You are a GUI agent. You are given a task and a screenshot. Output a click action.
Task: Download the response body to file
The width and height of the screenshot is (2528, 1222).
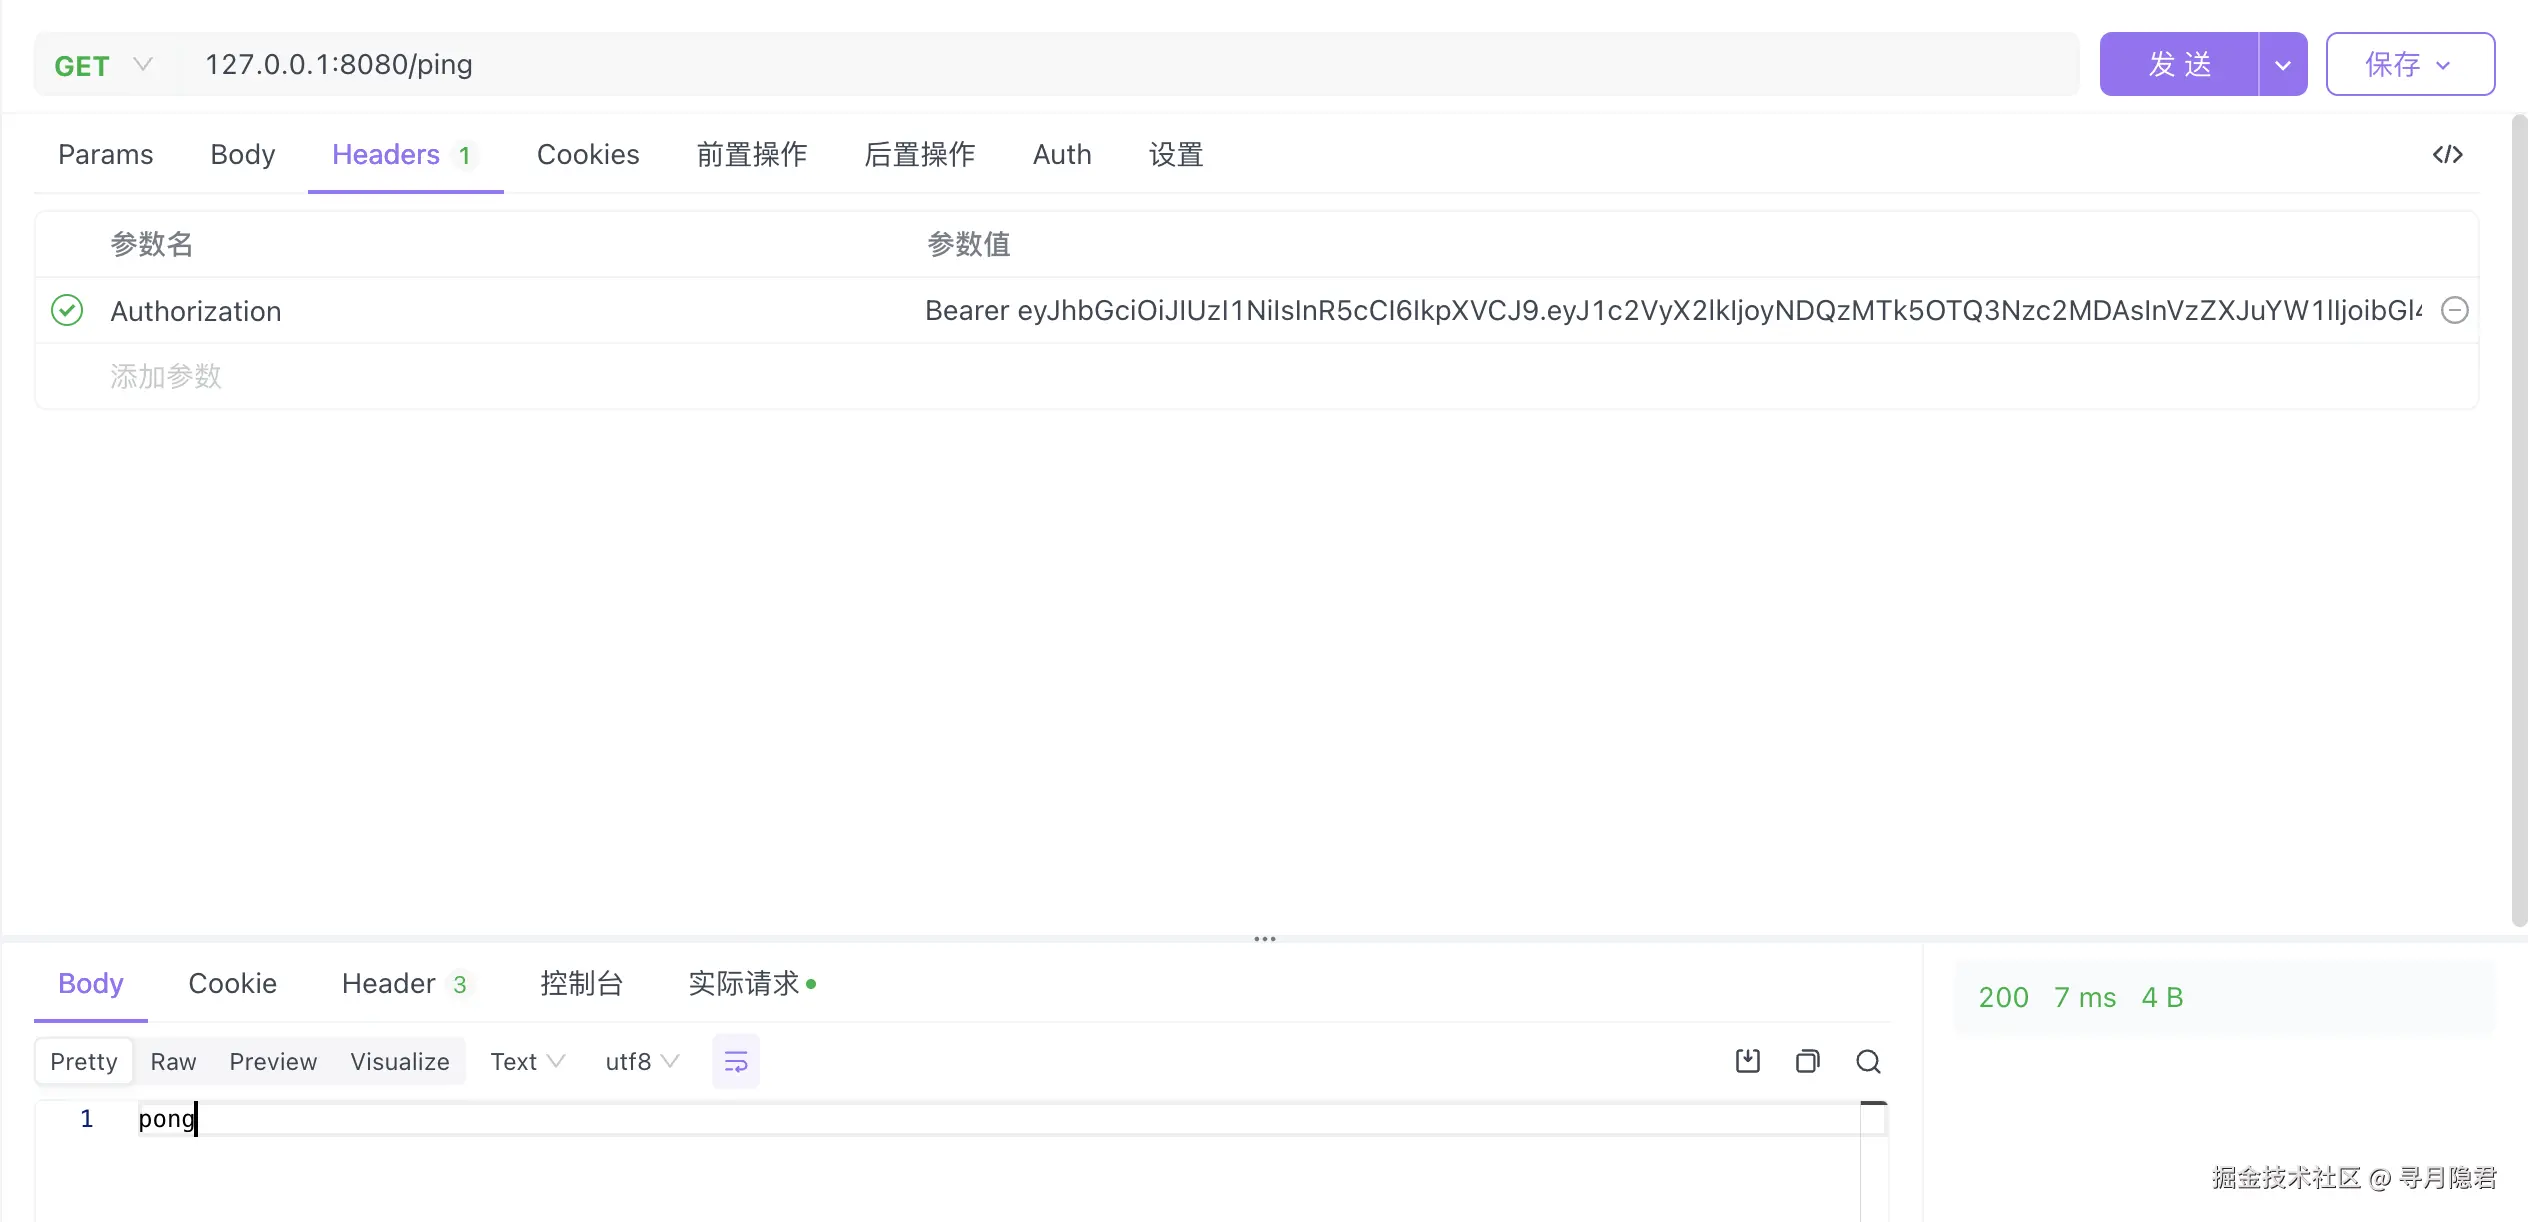pos(1747,1061)
